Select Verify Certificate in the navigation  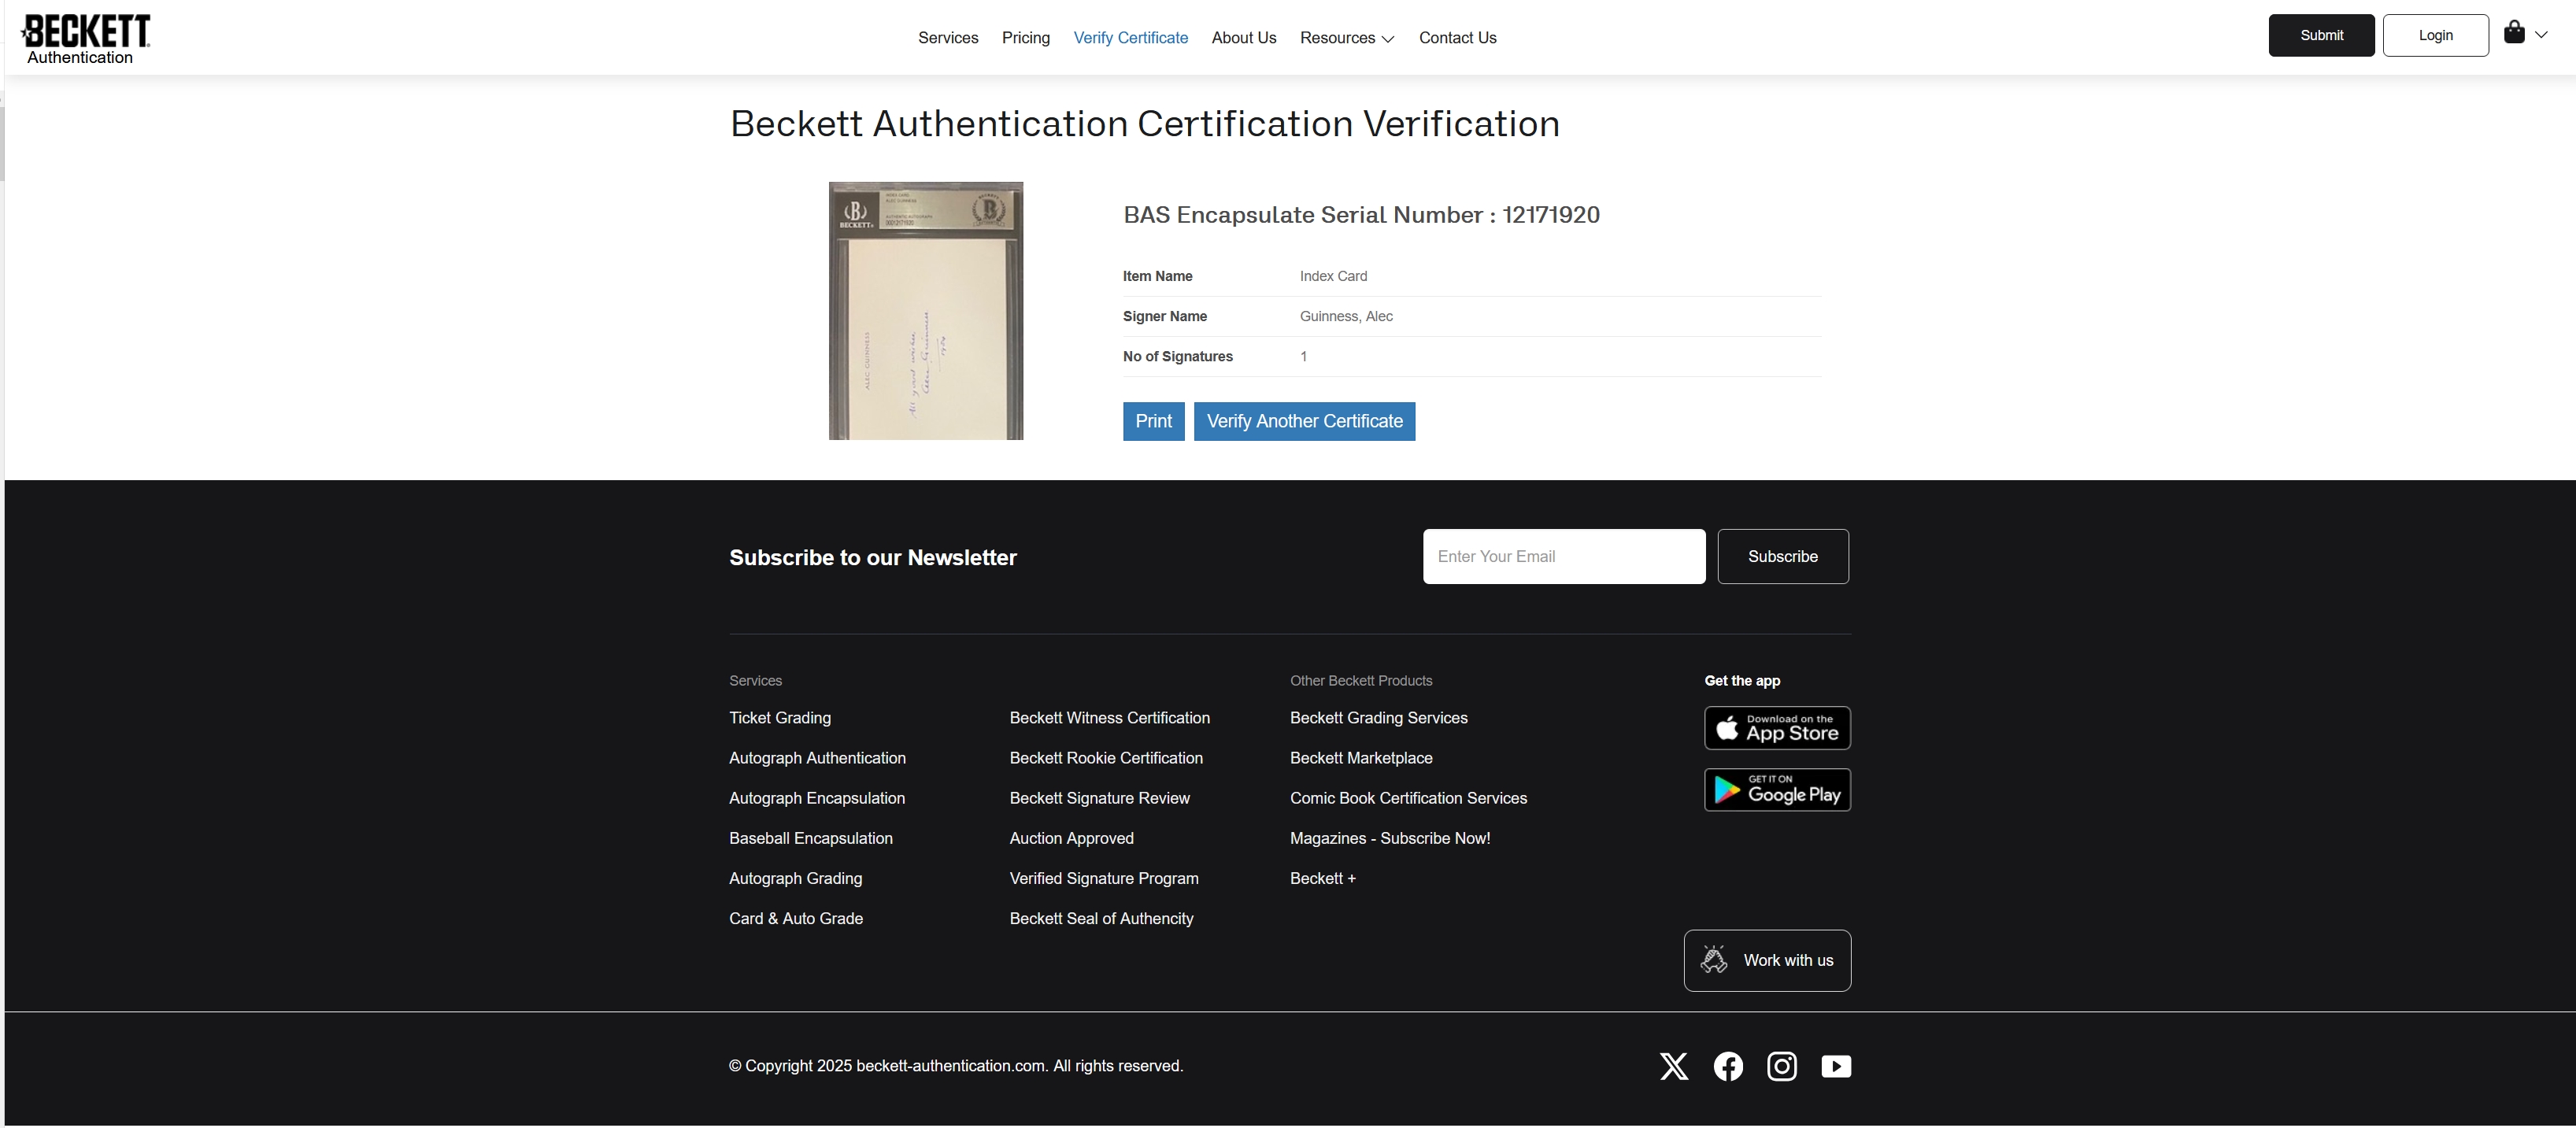coord(1131,38)
